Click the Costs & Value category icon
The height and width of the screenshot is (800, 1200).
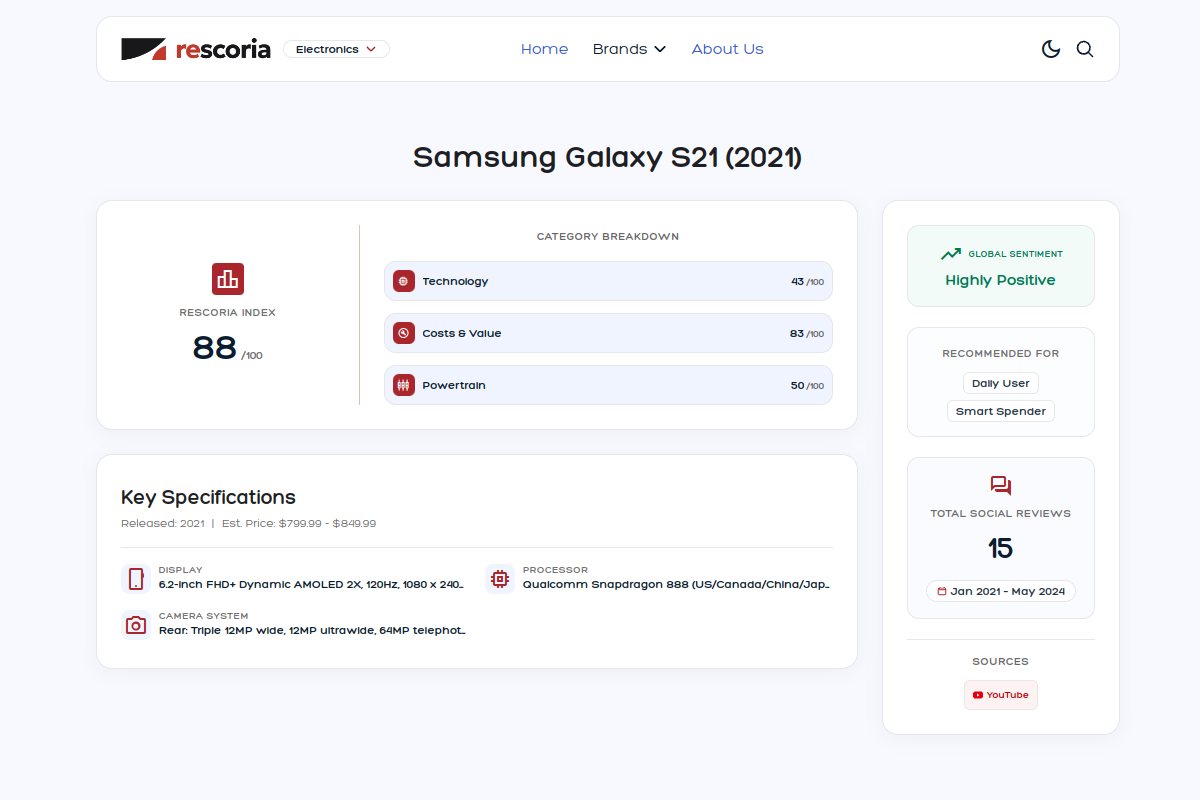(x=404, y=333)
